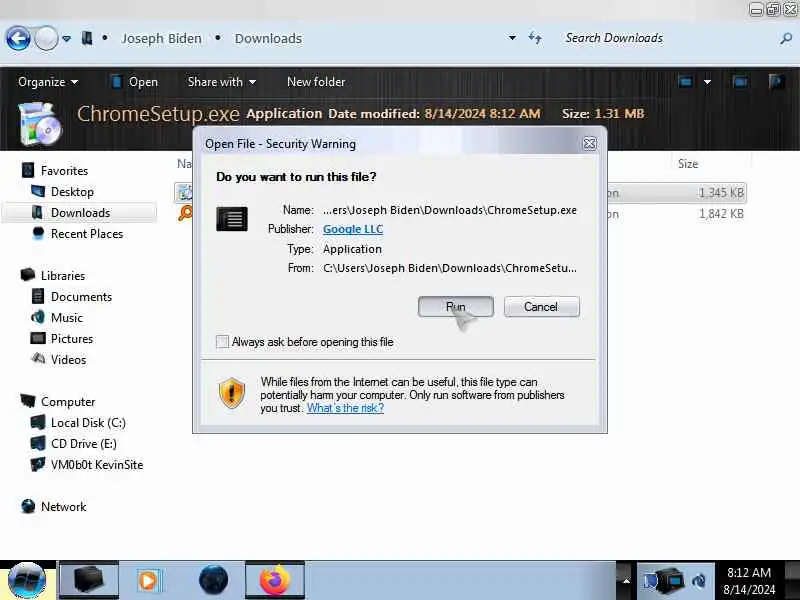Select Desktop under Favorites
This screenshot has height=600, width=800.
(x=63, y=192)
